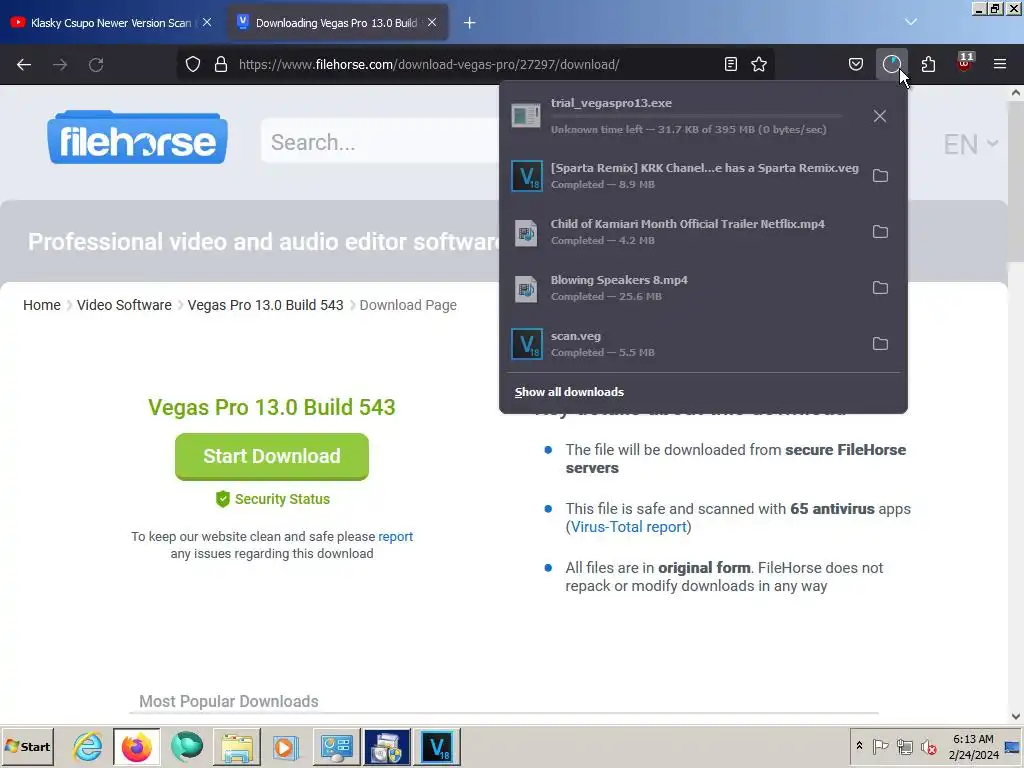Open the Windows Start menu
Viewport: 1024px width, 768px height.
coord(27,747)
